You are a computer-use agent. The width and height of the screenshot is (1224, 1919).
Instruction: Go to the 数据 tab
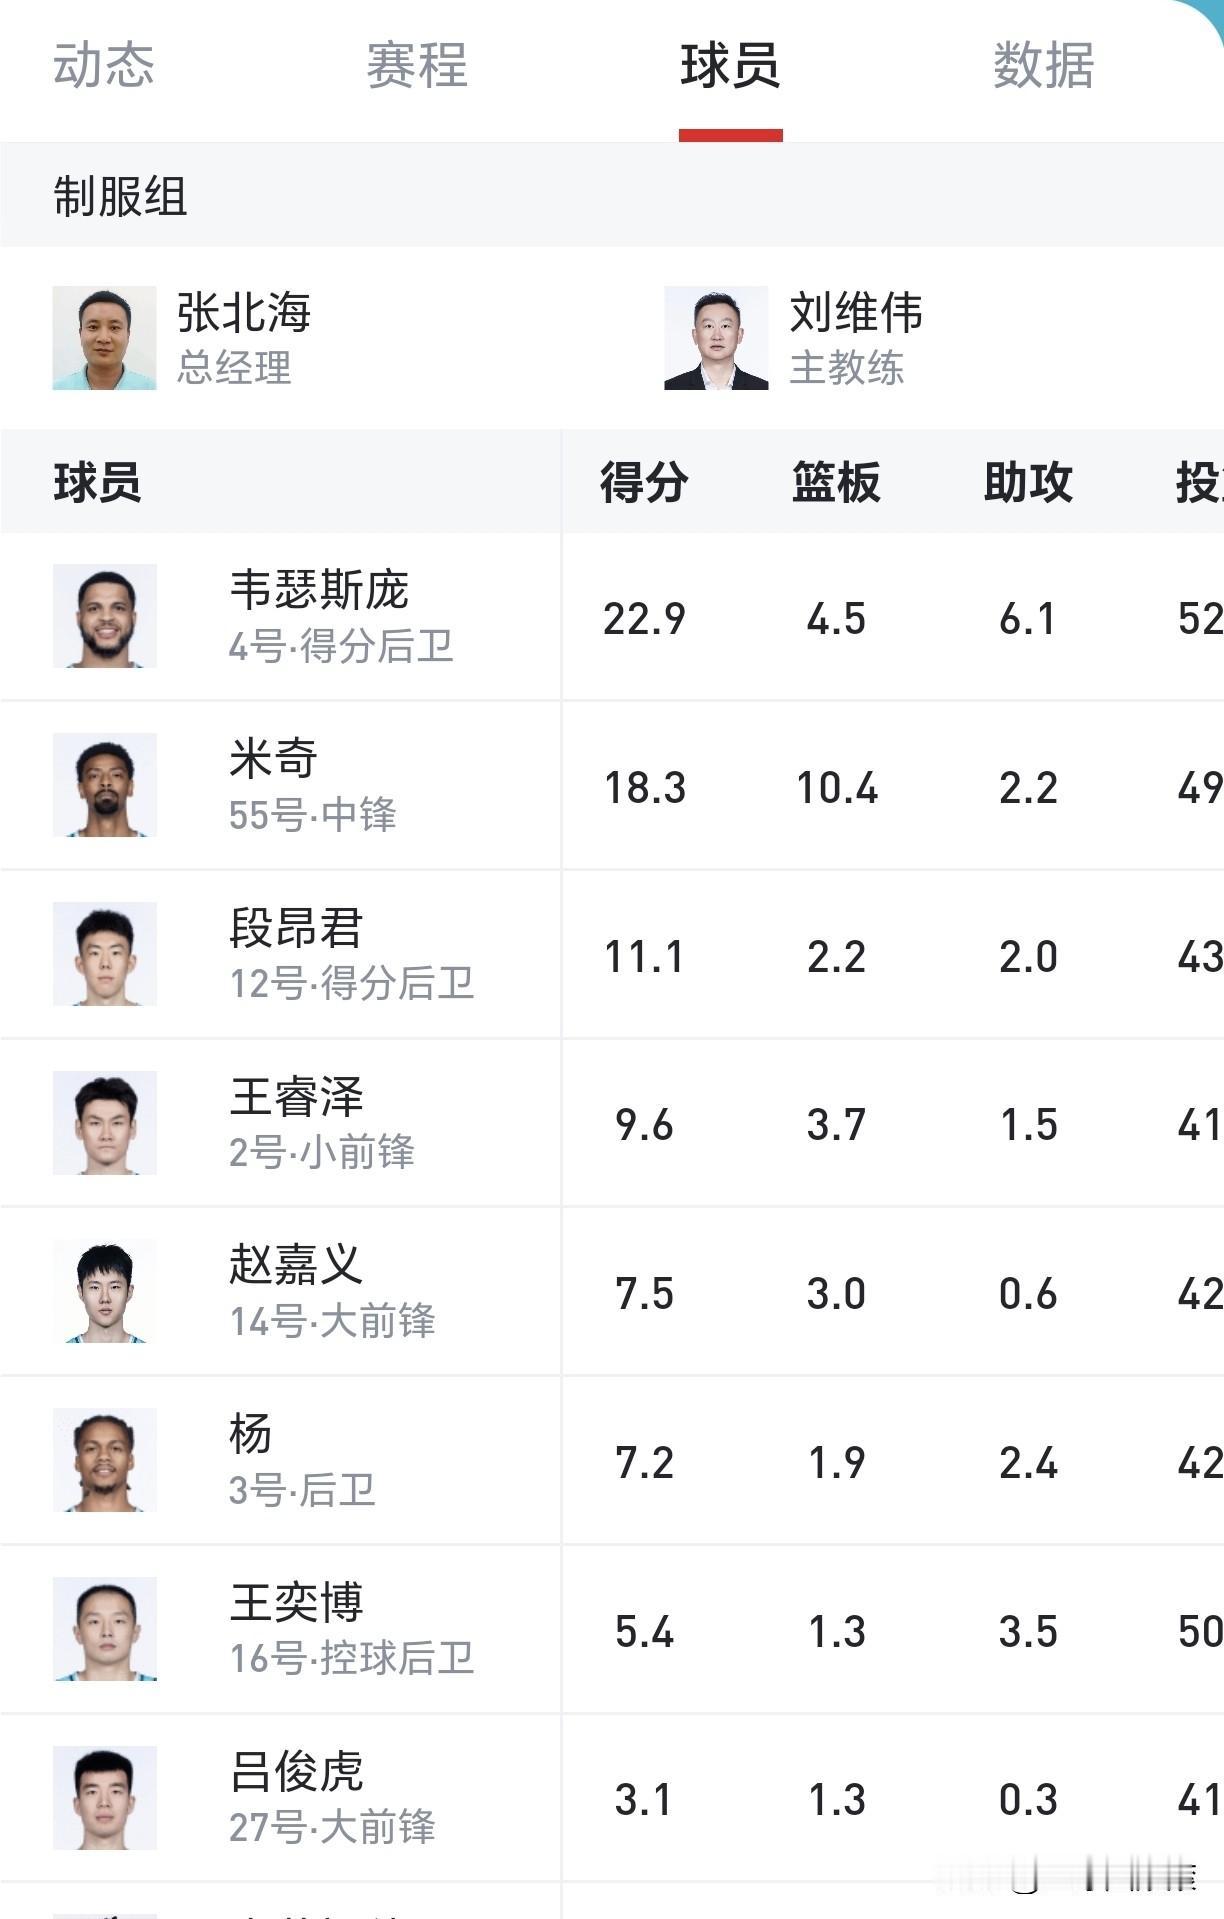(x=1043, y=66)
